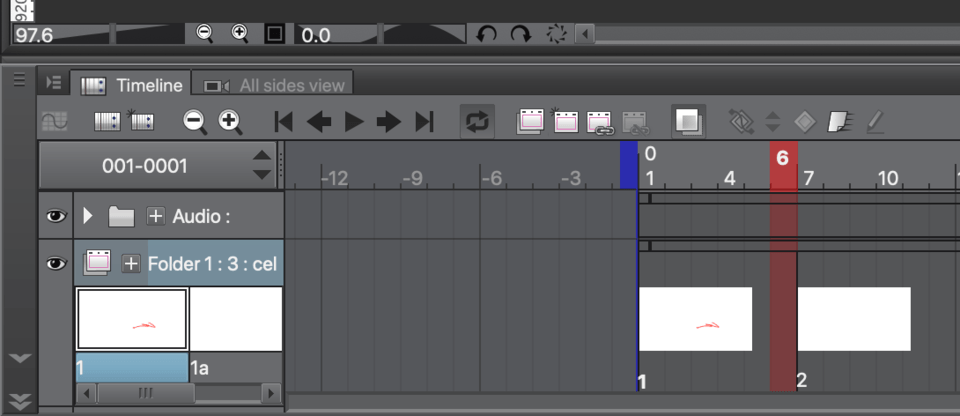Add a new animation cel
This screenshot has width=960, height=416.
(564, 121)
